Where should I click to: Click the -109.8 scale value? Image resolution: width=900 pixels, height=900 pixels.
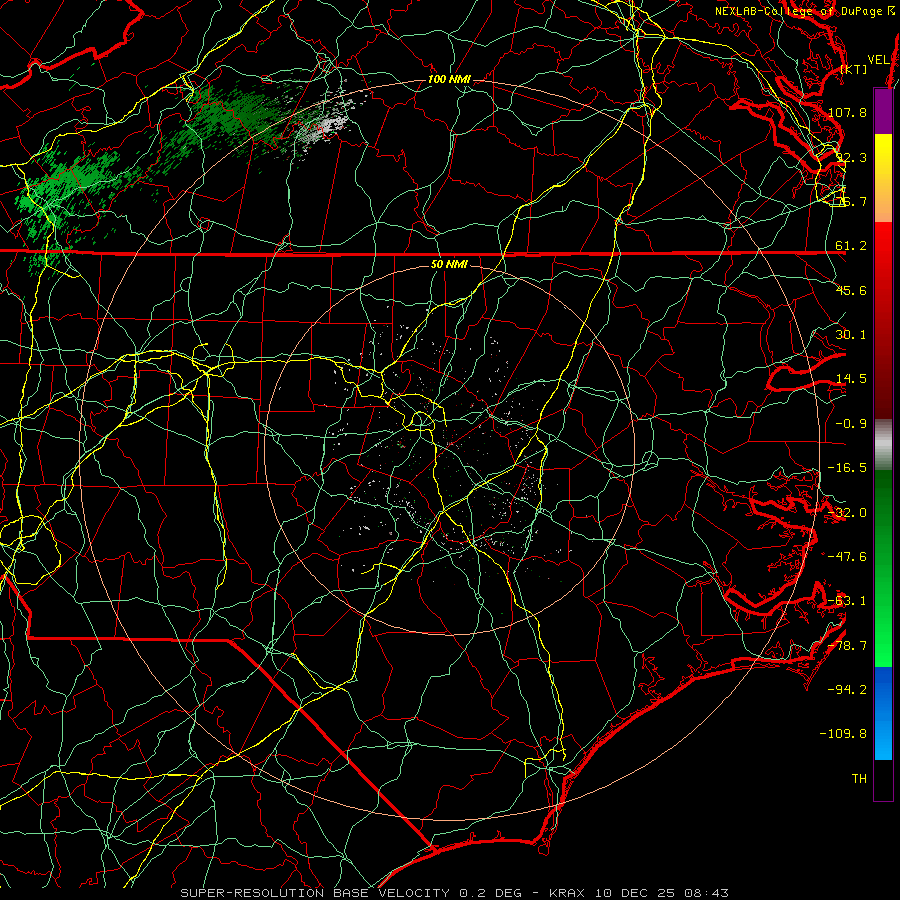843,734
